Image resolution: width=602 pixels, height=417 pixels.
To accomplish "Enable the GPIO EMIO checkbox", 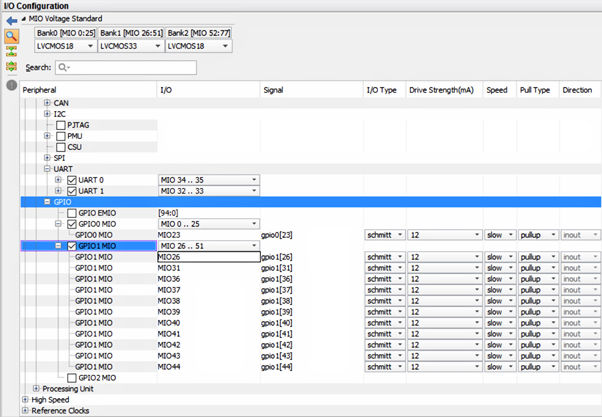I will coord(72,213).
